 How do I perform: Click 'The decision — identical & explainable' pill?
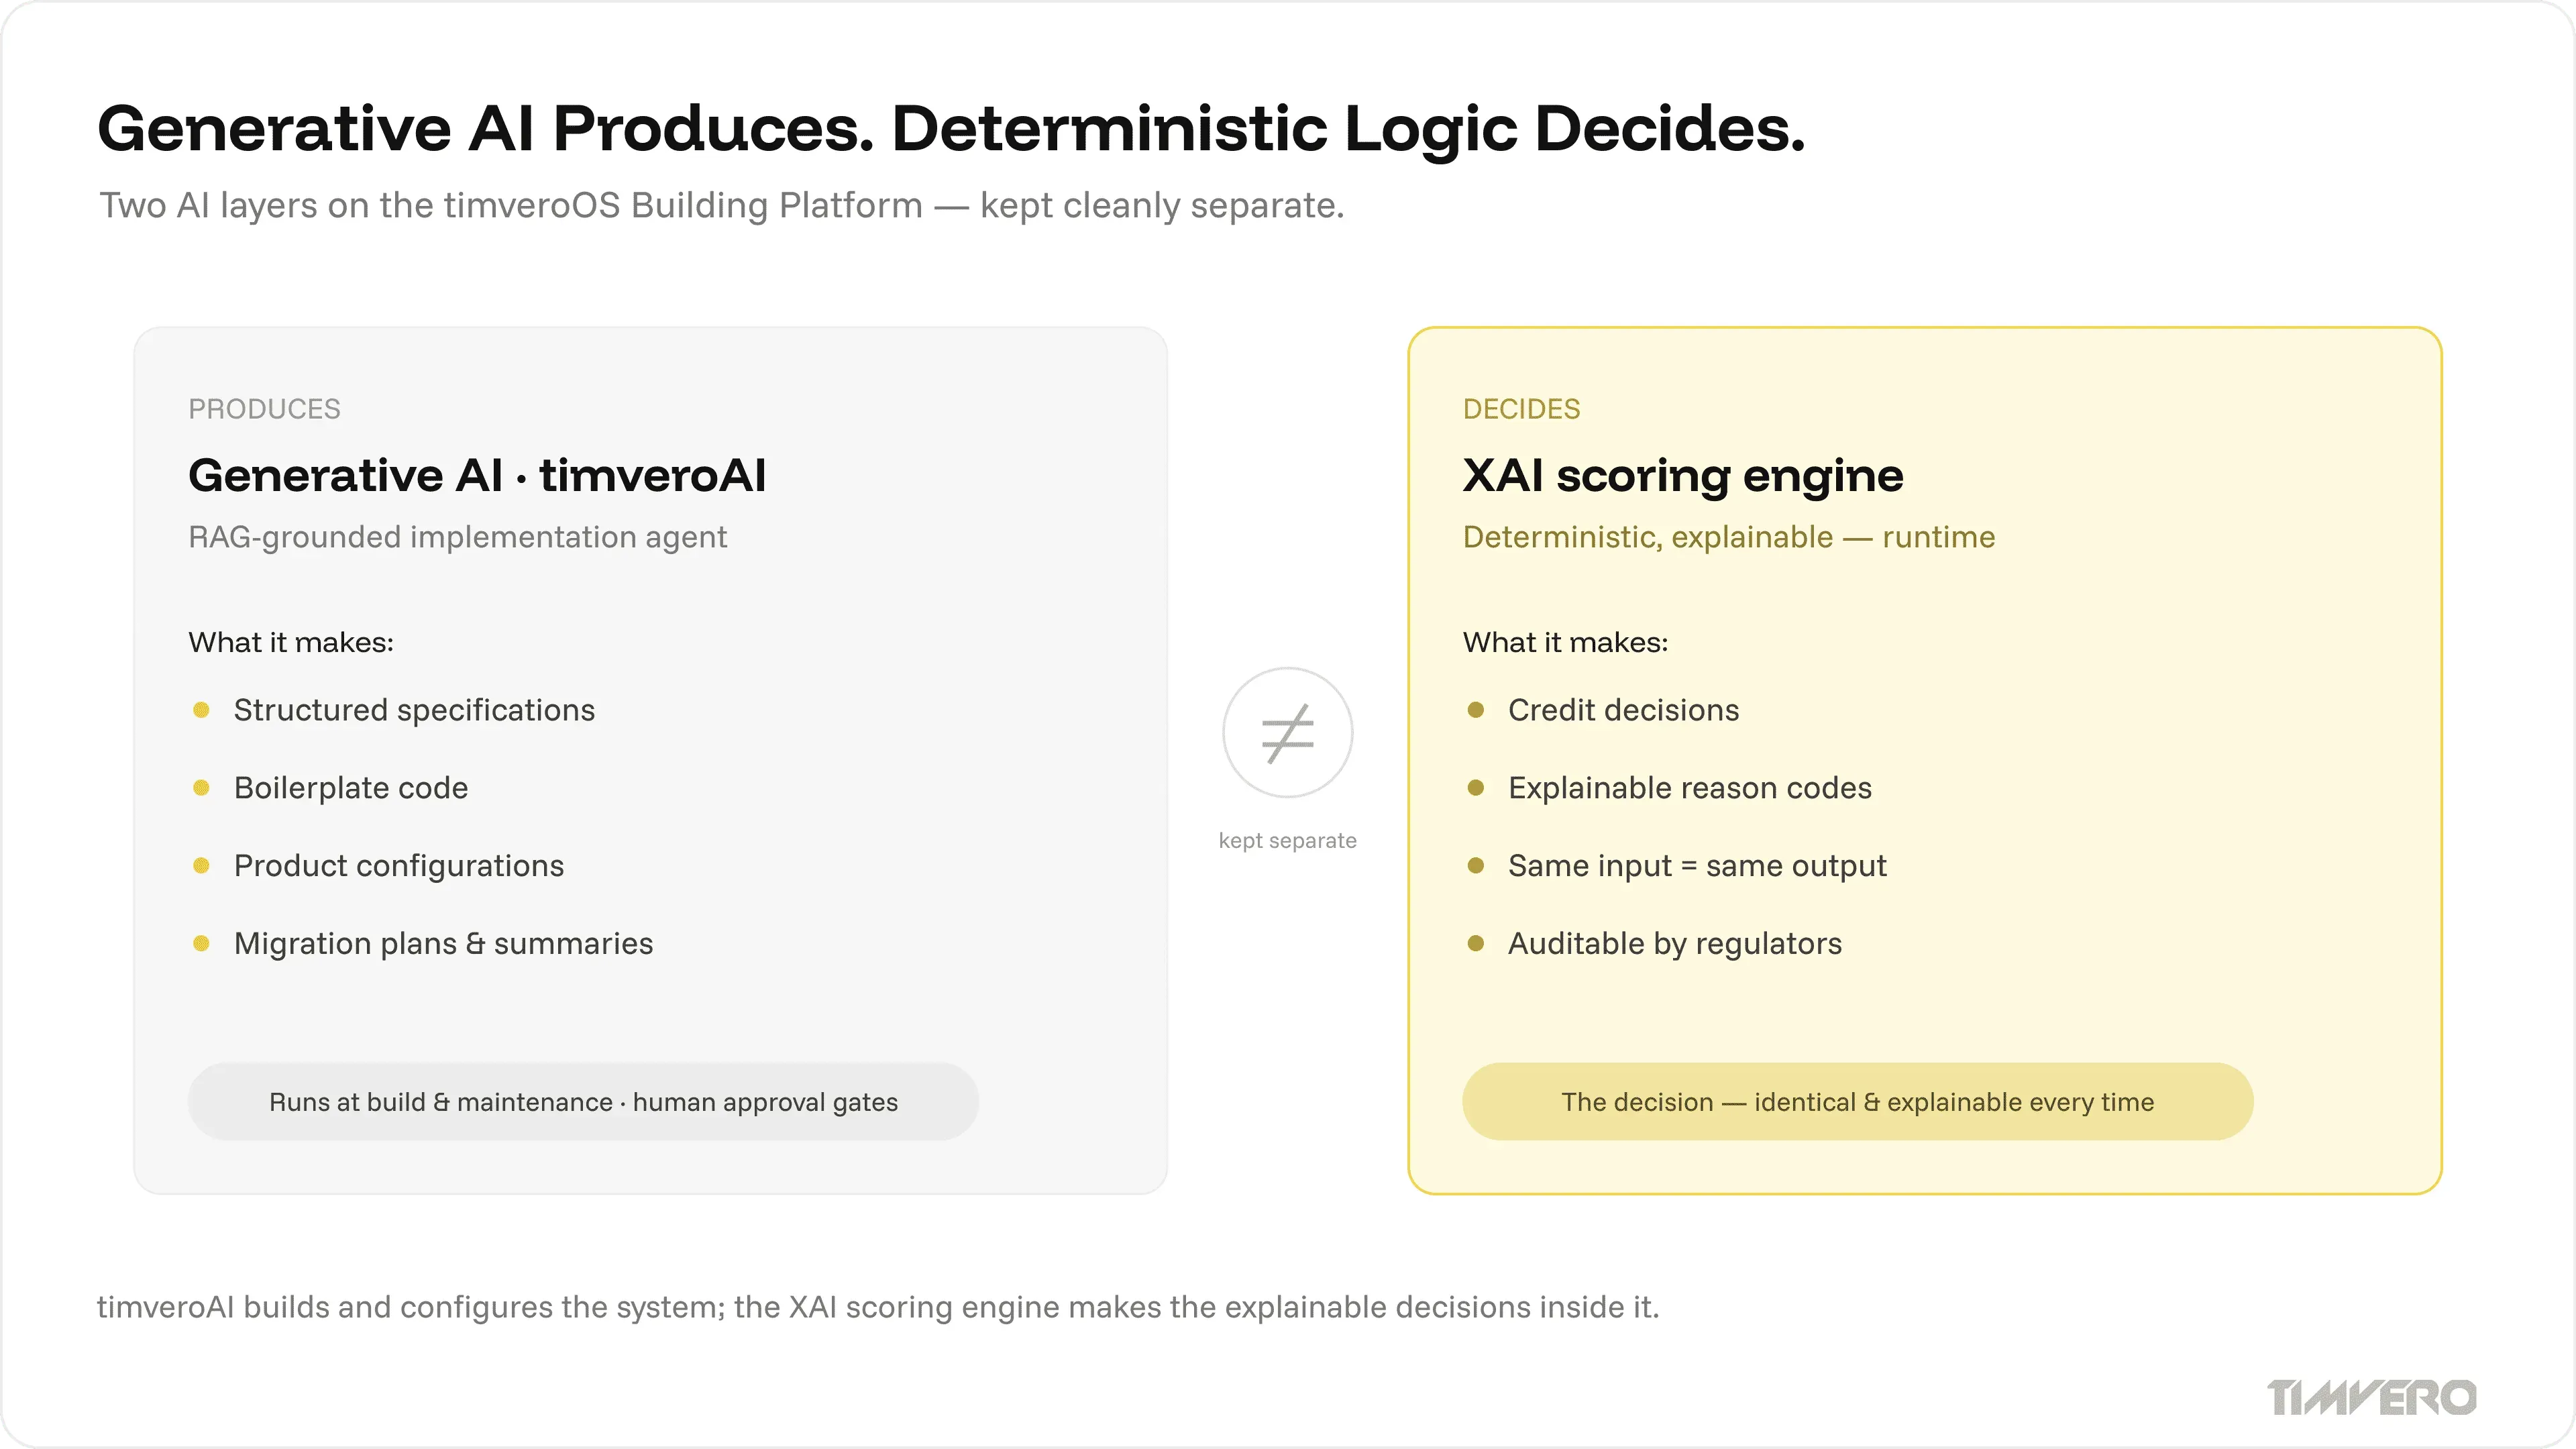click(1857, 1101)
